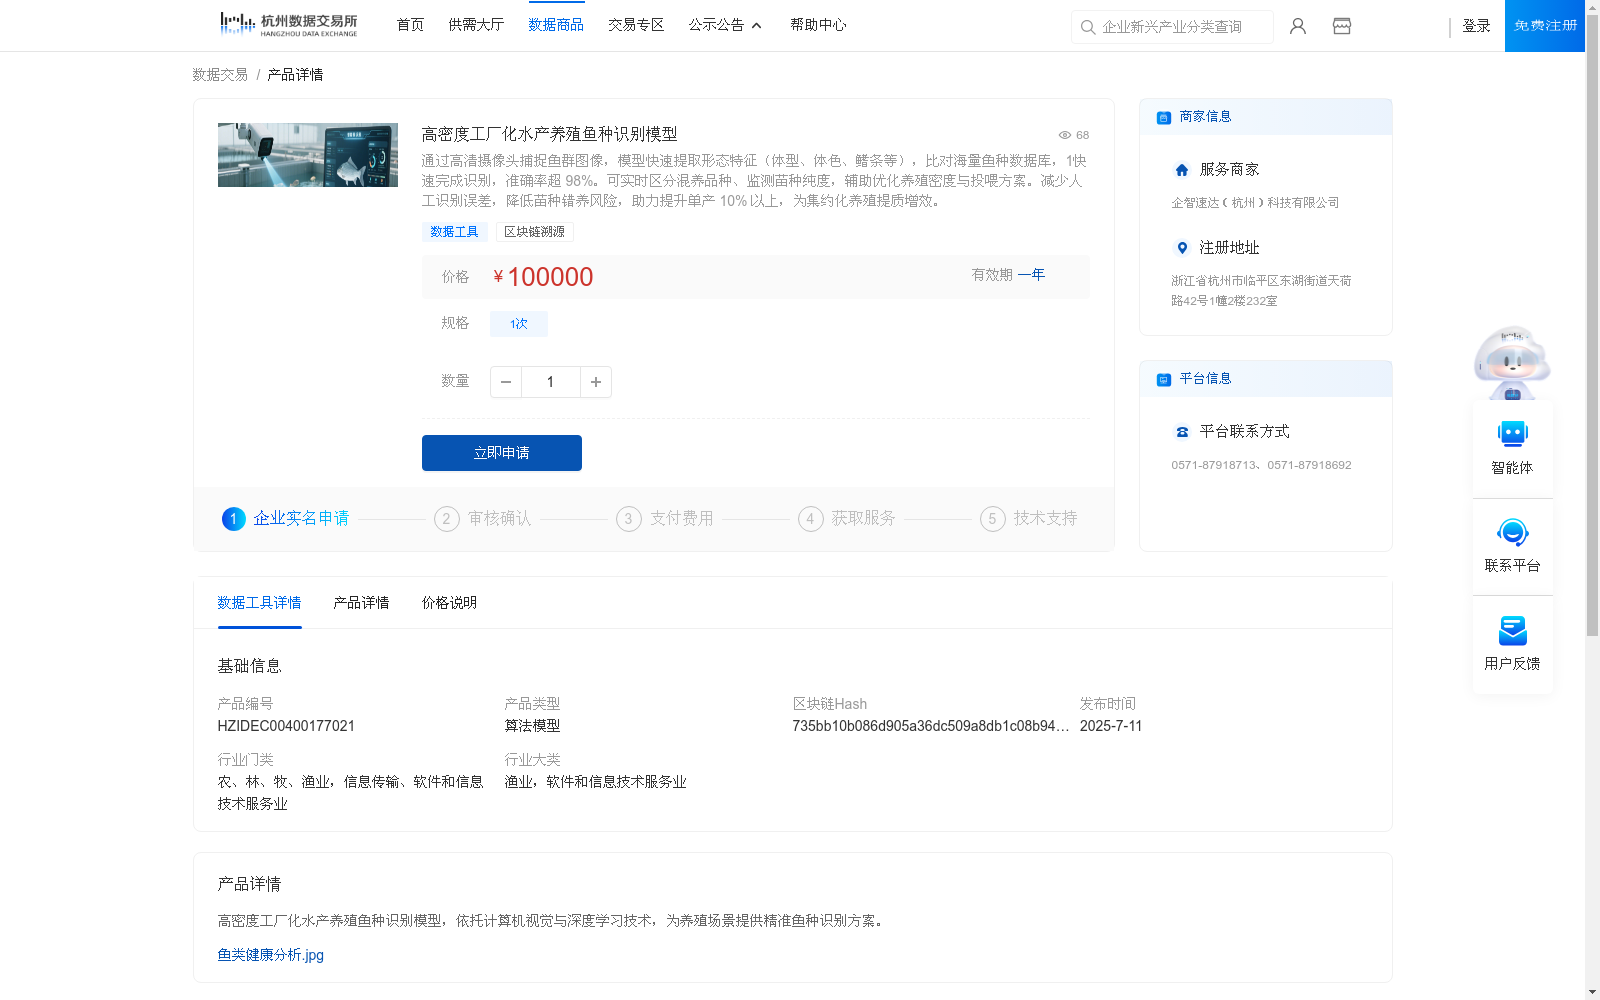Expand the 公示公告 dropdown menu
This screenshot has width=1600, height=1000.
pyautogui.click(x=725, y=25)
